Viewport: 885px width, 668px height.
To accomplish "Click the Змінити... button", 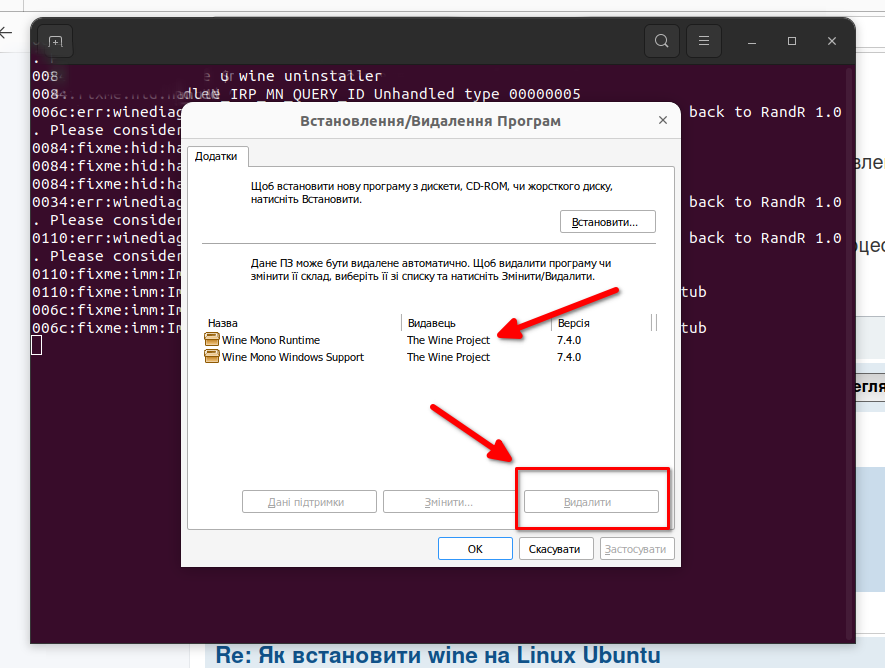I will click(450, 502).
